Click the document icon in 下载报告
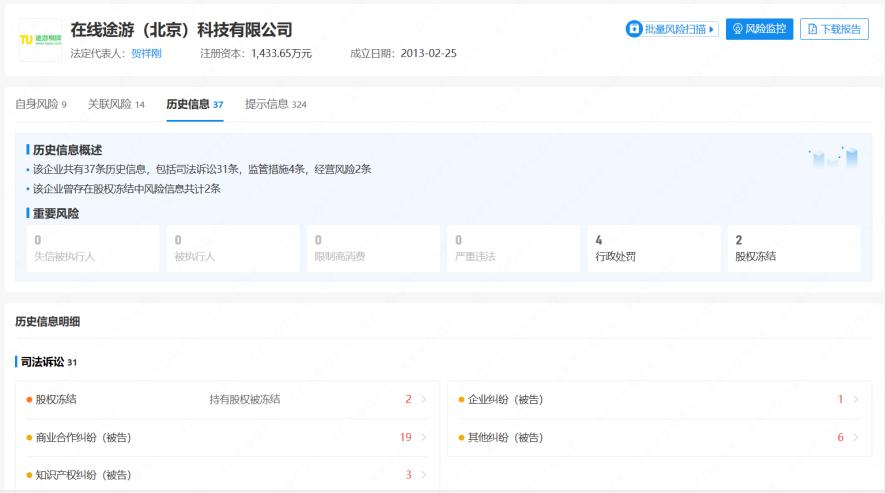 (x=813, y=29)
